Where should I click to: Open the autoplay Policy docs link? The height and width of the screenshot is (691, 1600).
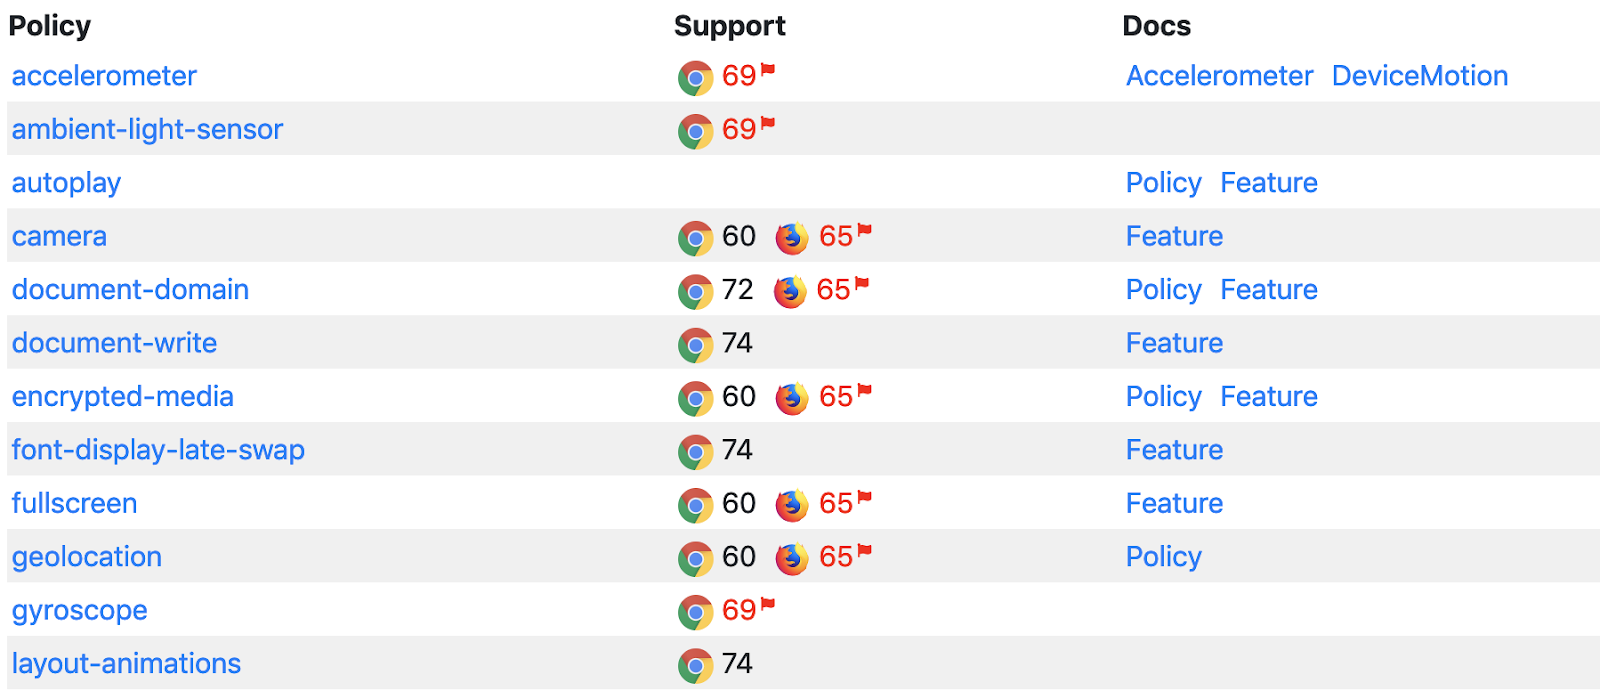tap(1163, 183)
